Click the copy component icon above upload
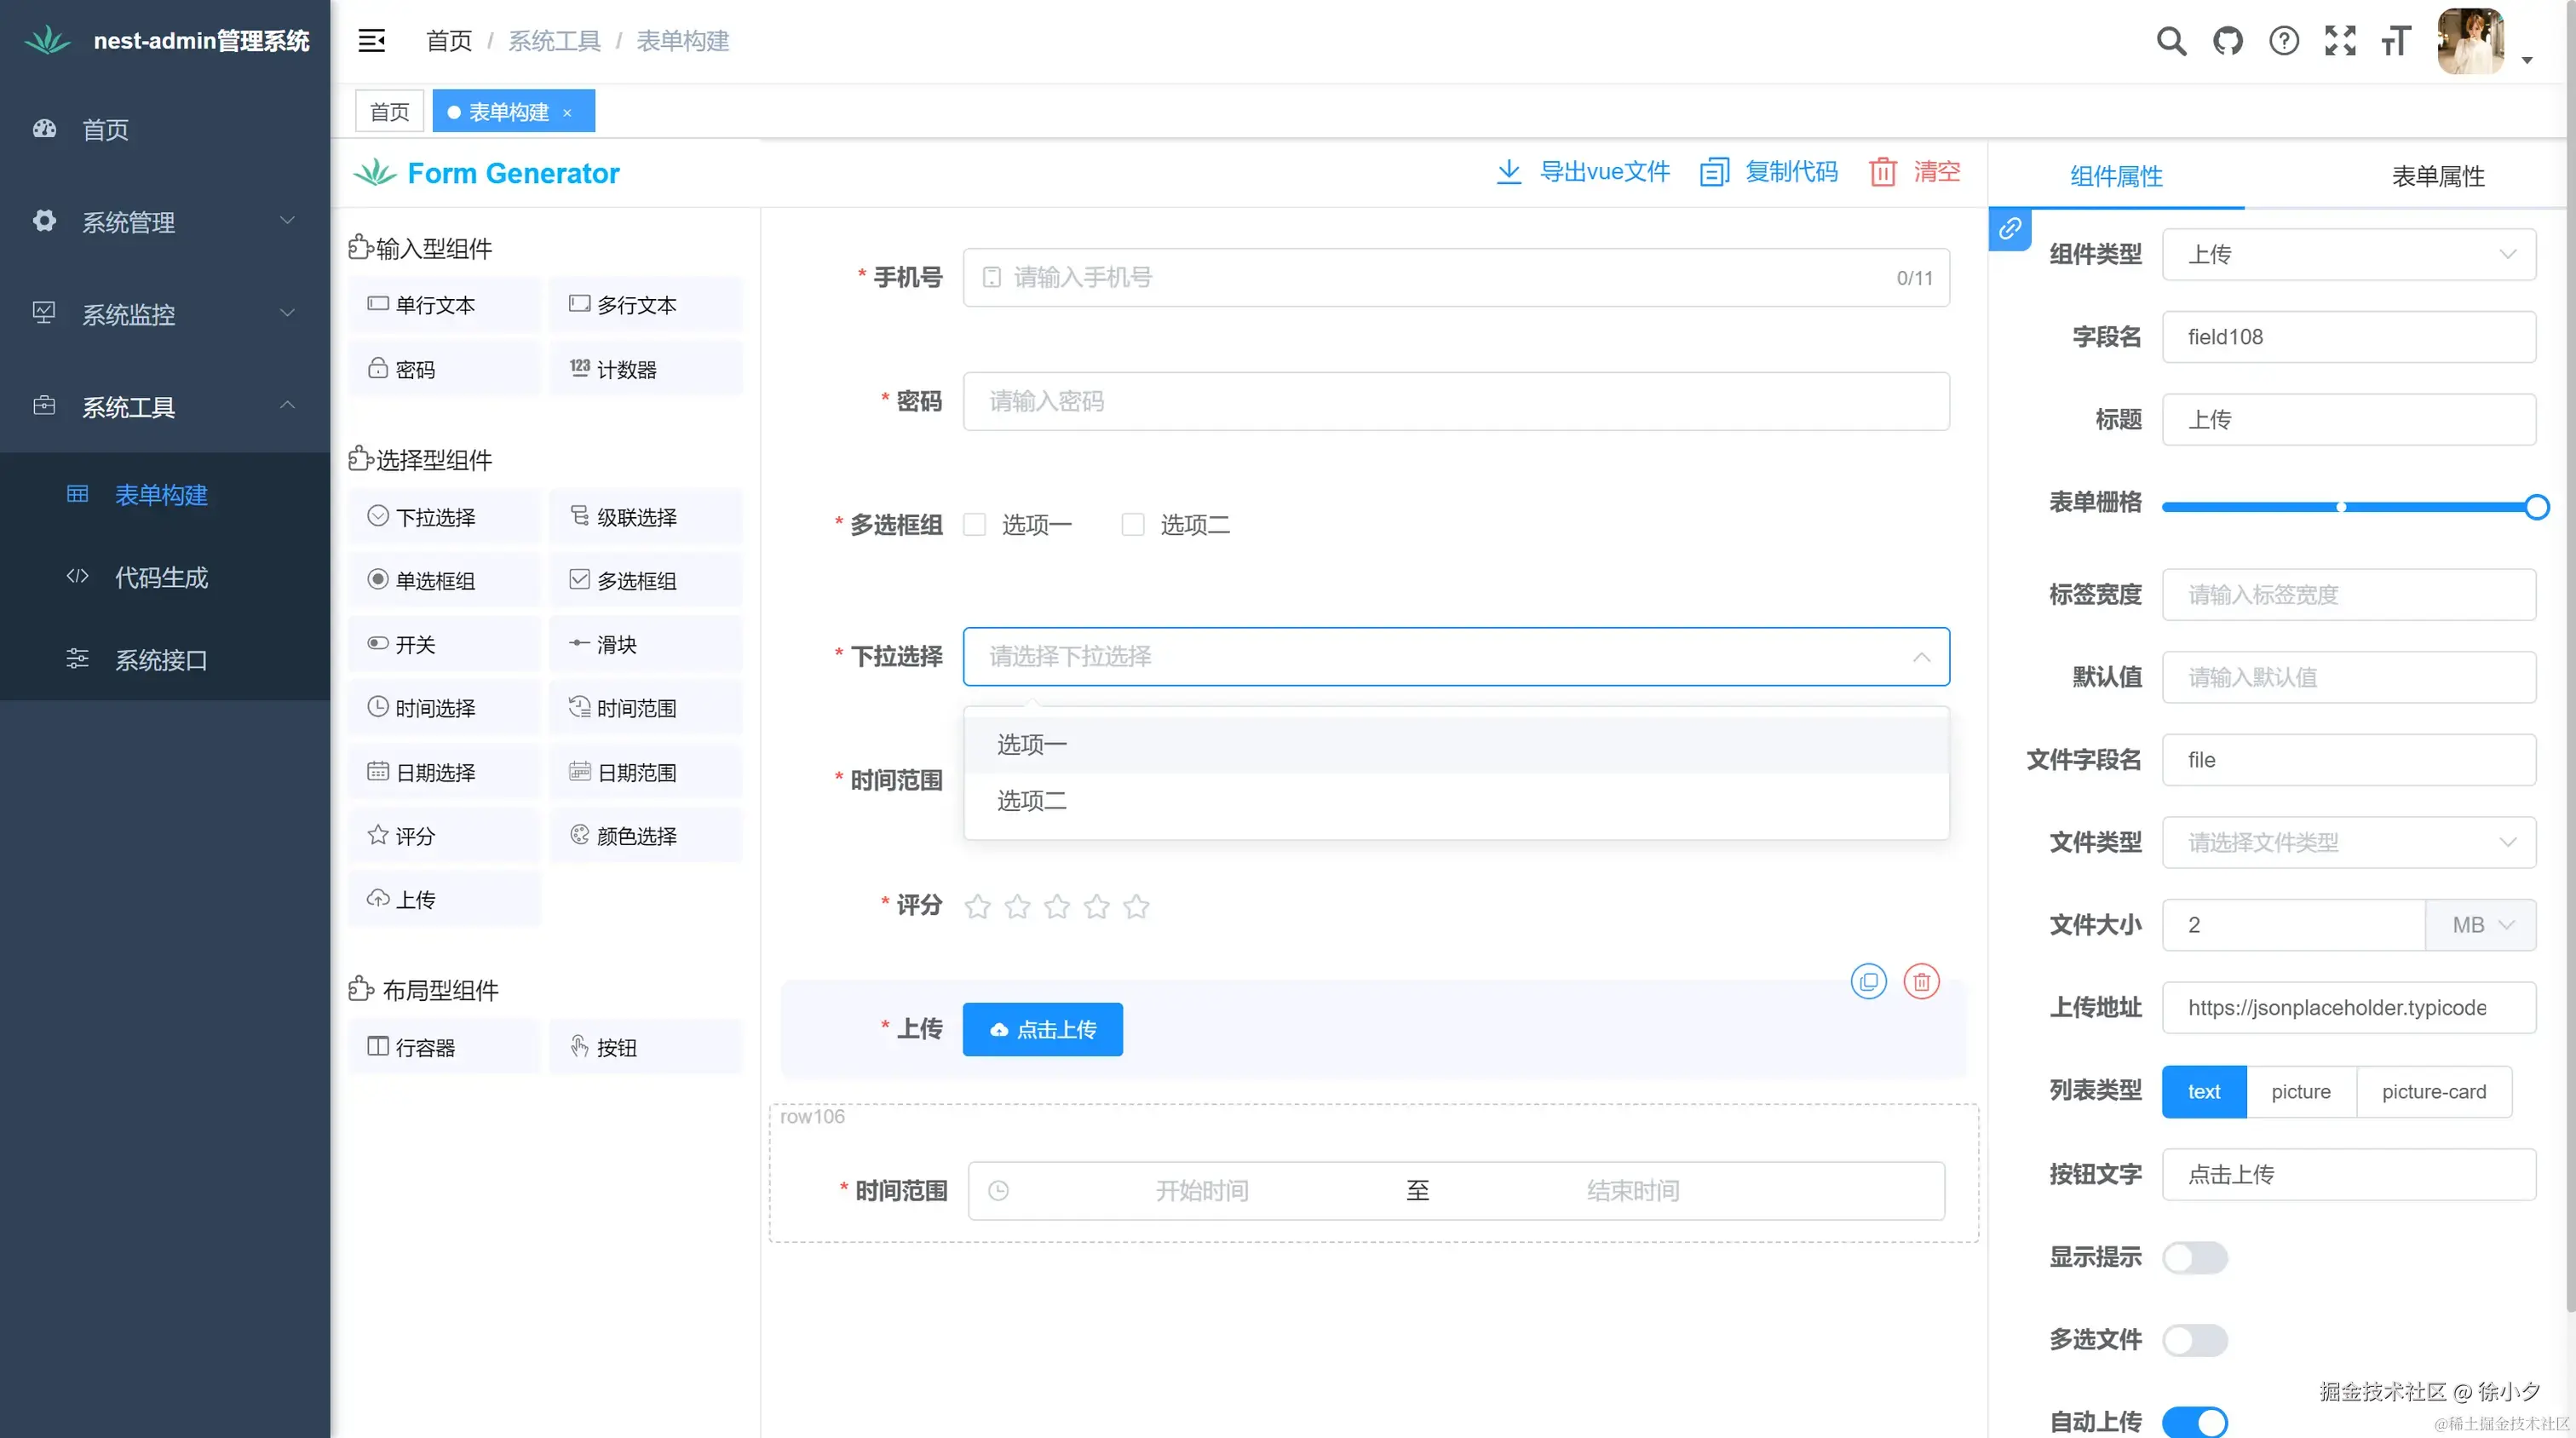Image resolution: width=2576 pixels, height=1438 pixels. pyautogui.click(x=1868, y=982)
